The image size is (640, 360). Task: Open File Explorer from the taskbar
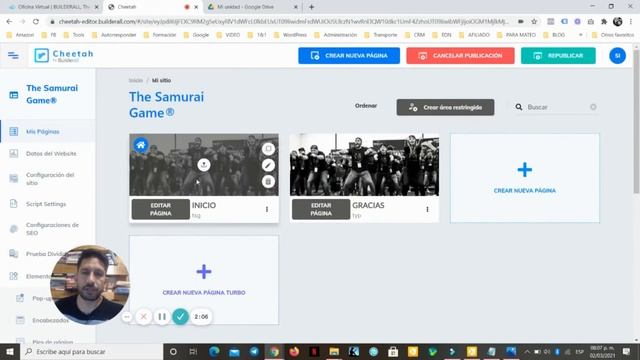click(334, 351)
